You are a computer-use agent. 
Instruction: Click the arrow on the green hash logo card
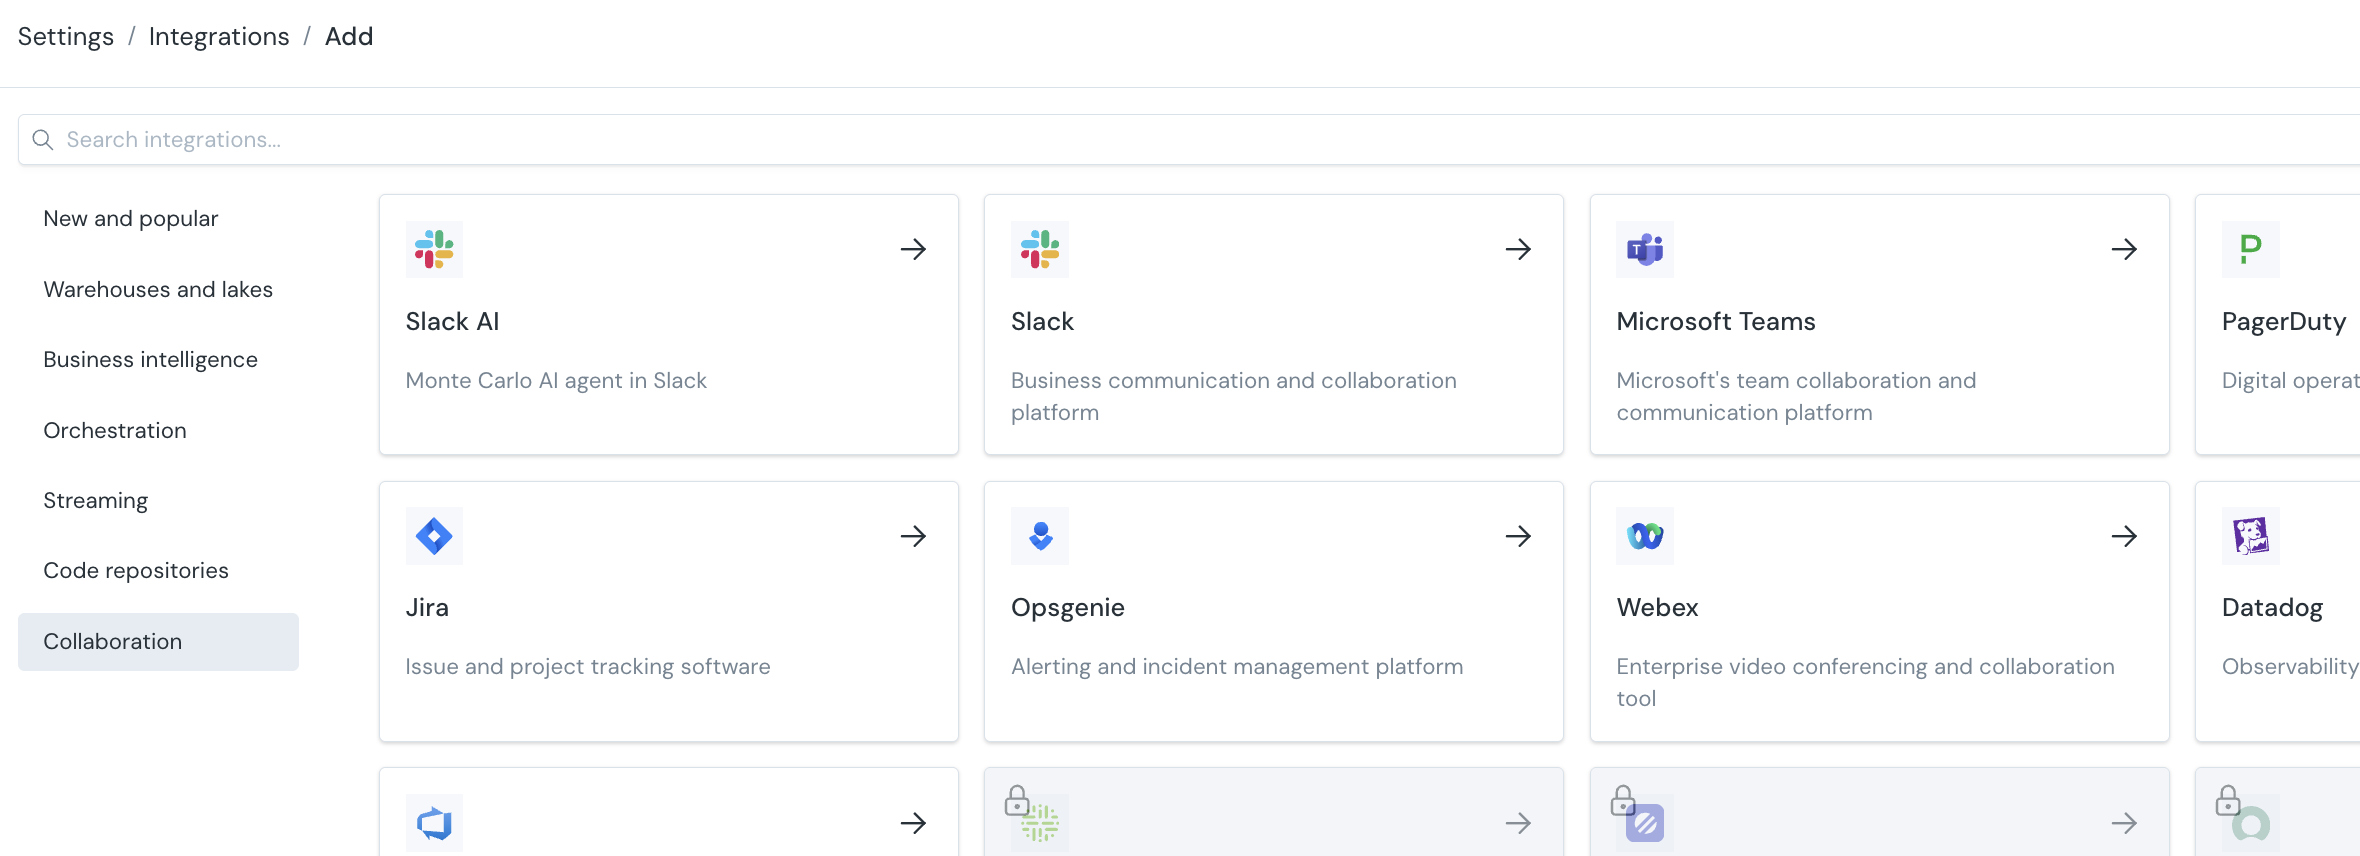click(1518, 823)
